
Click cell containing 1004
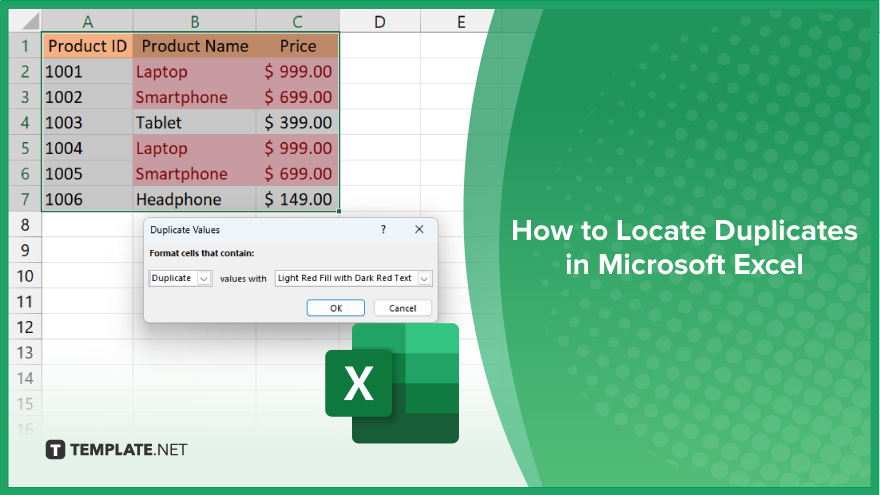click(88, 148)
